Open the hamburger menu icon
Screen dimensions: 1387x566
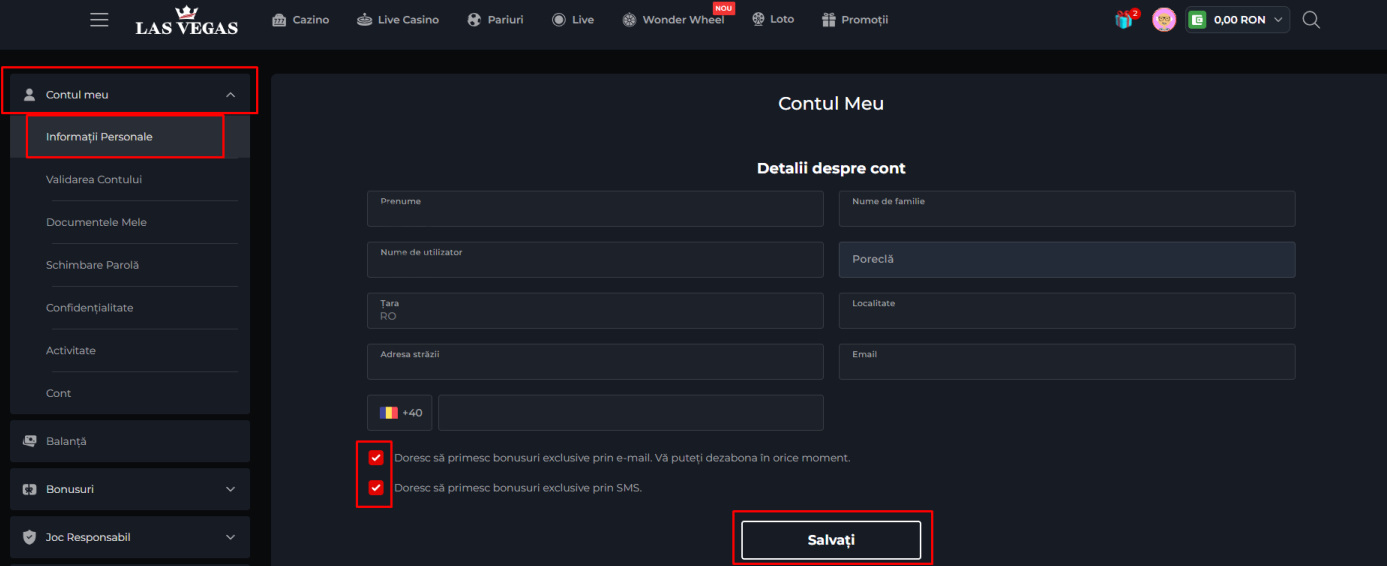[x=99, y=20]
